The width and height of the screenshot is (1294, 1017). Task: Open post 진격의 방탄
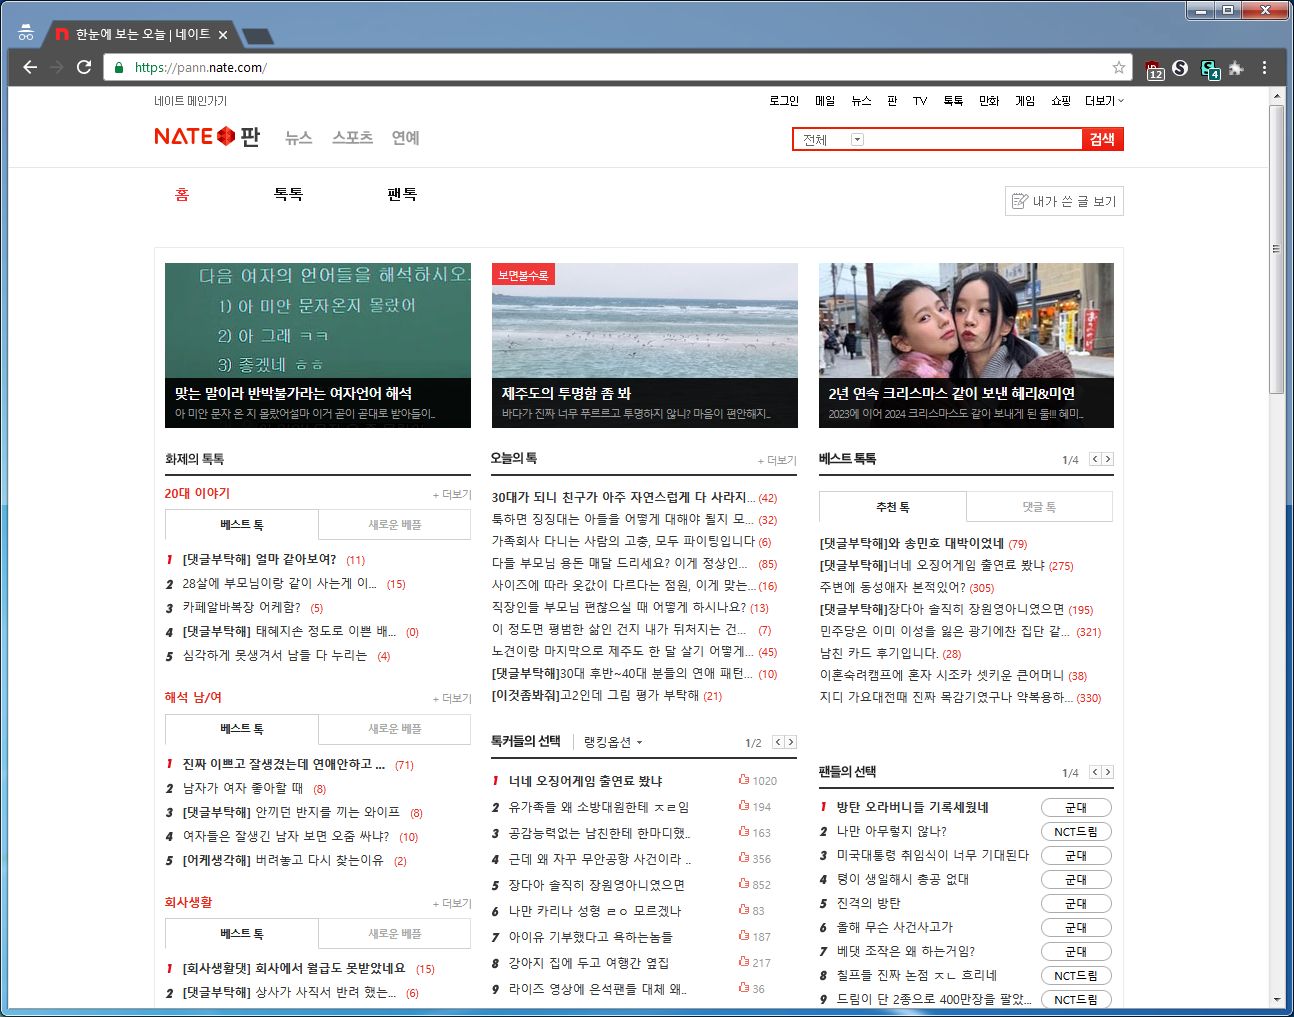(x=868, y=903)
